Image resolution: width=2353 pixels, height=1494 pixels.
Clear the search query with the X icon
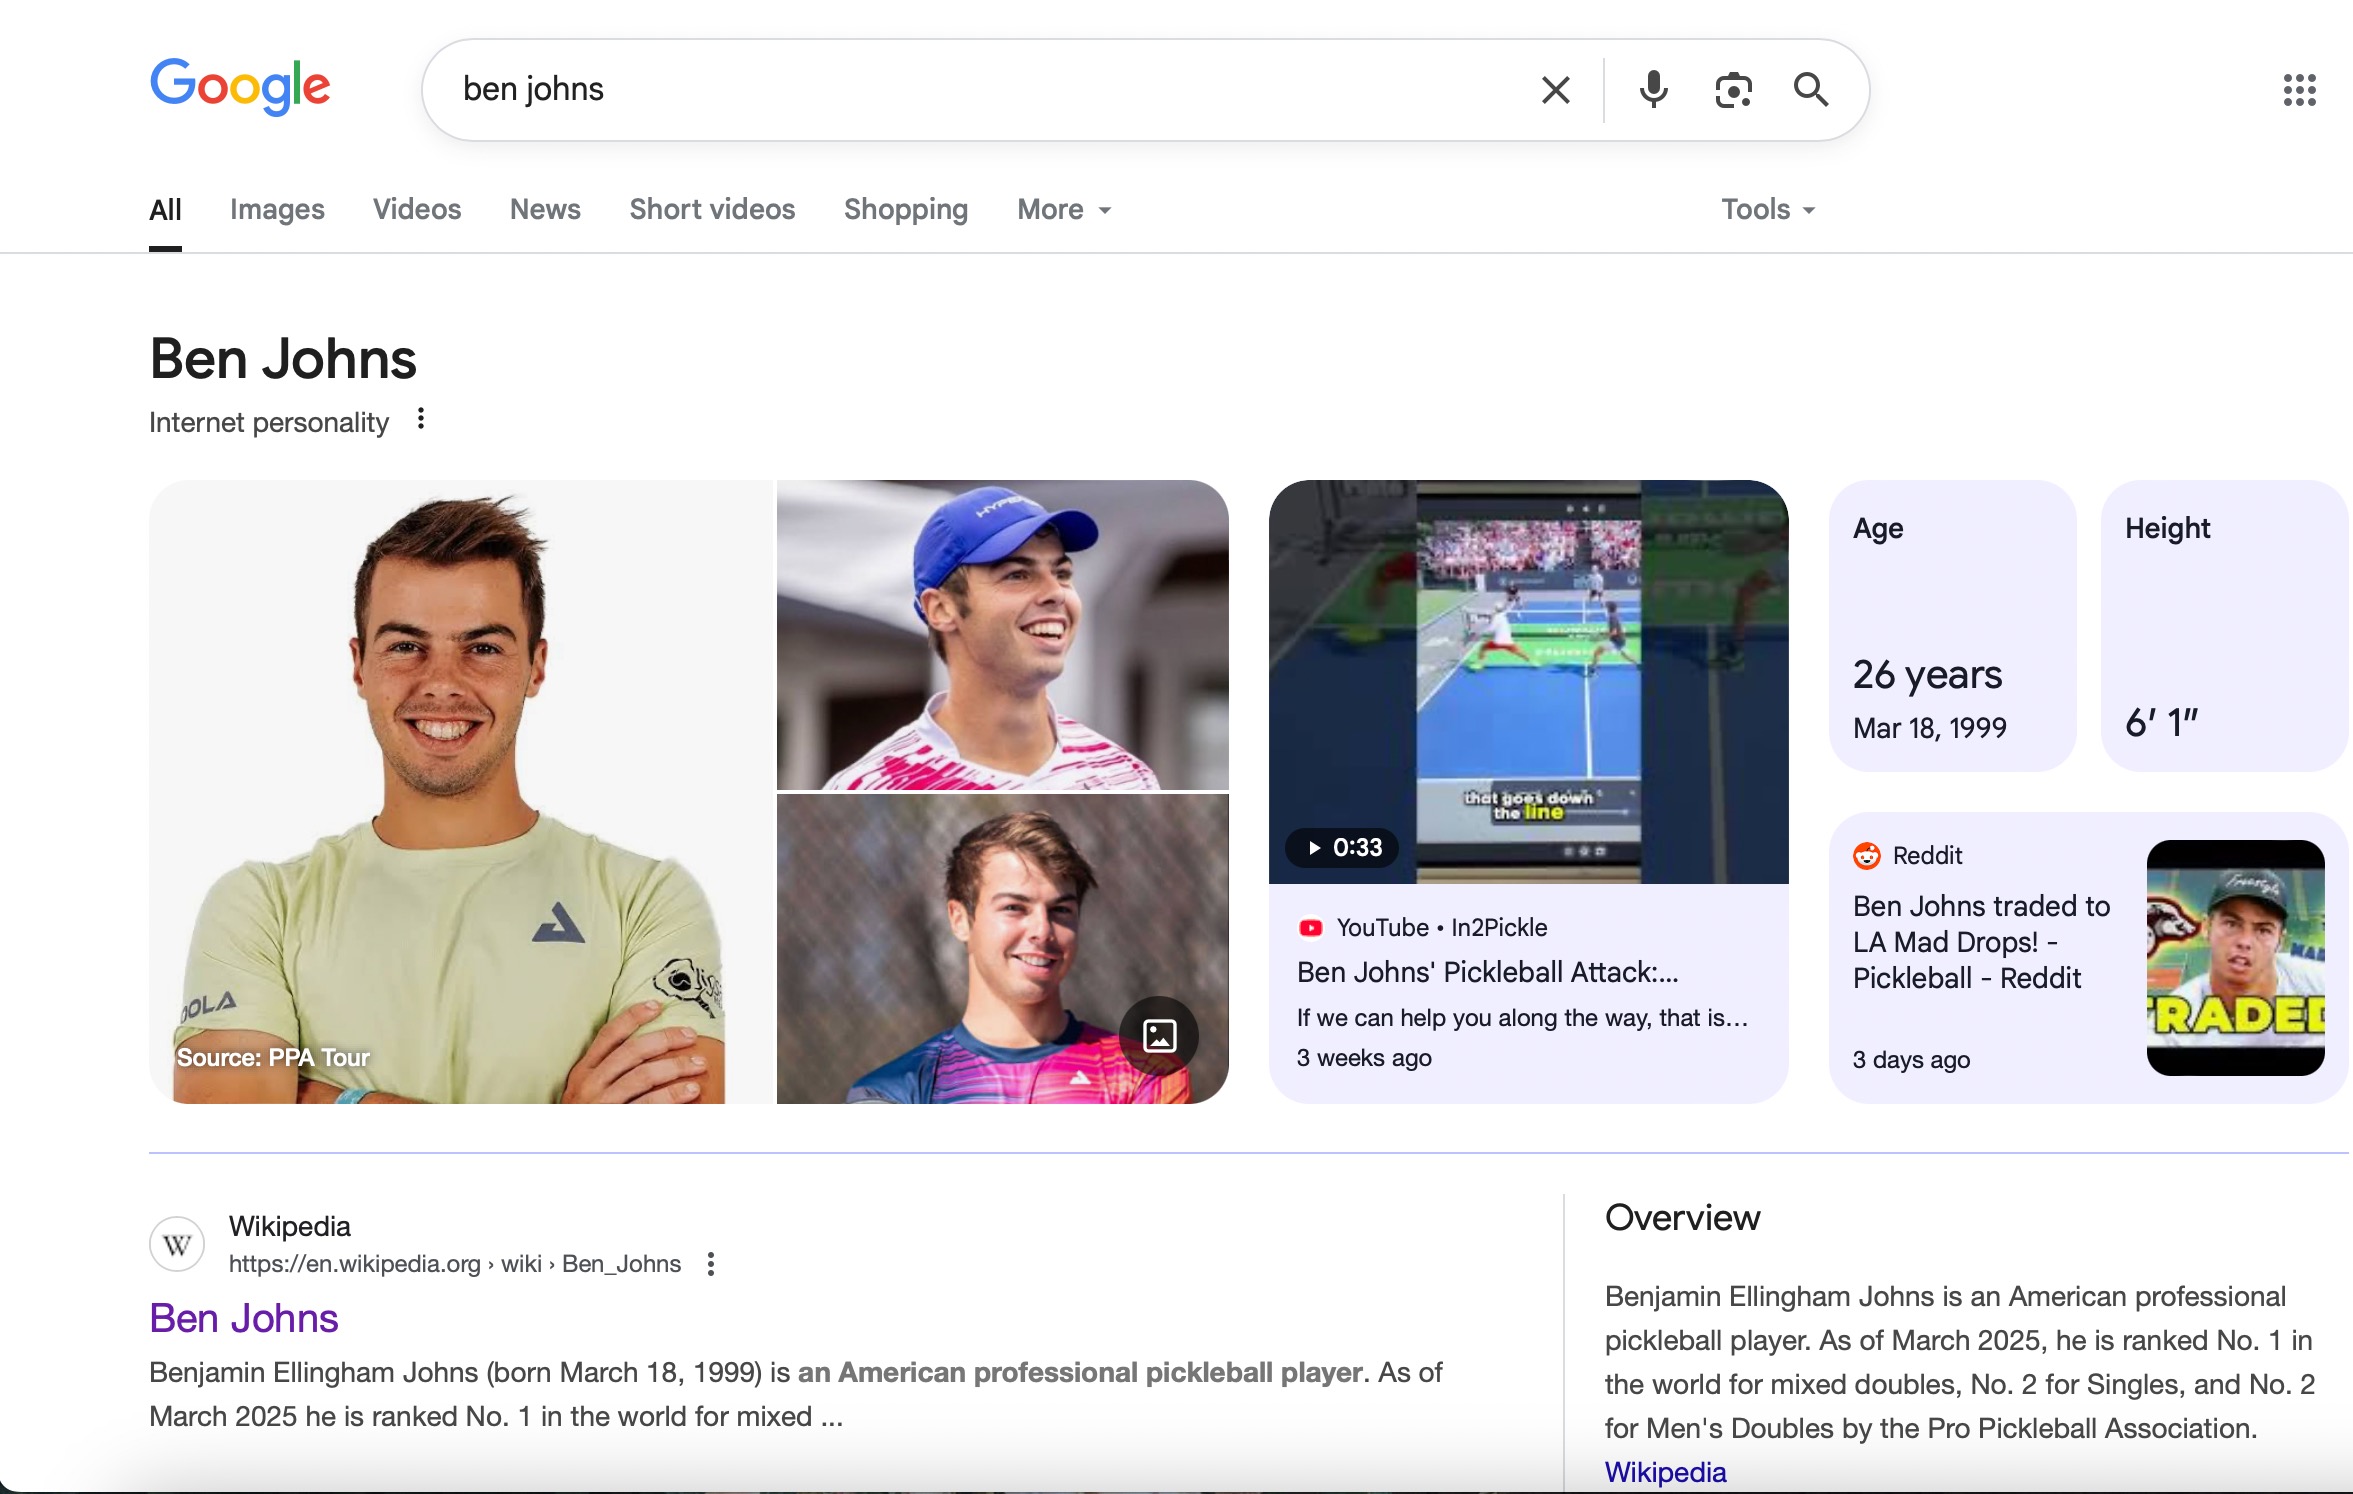(x=1554, y=89)
